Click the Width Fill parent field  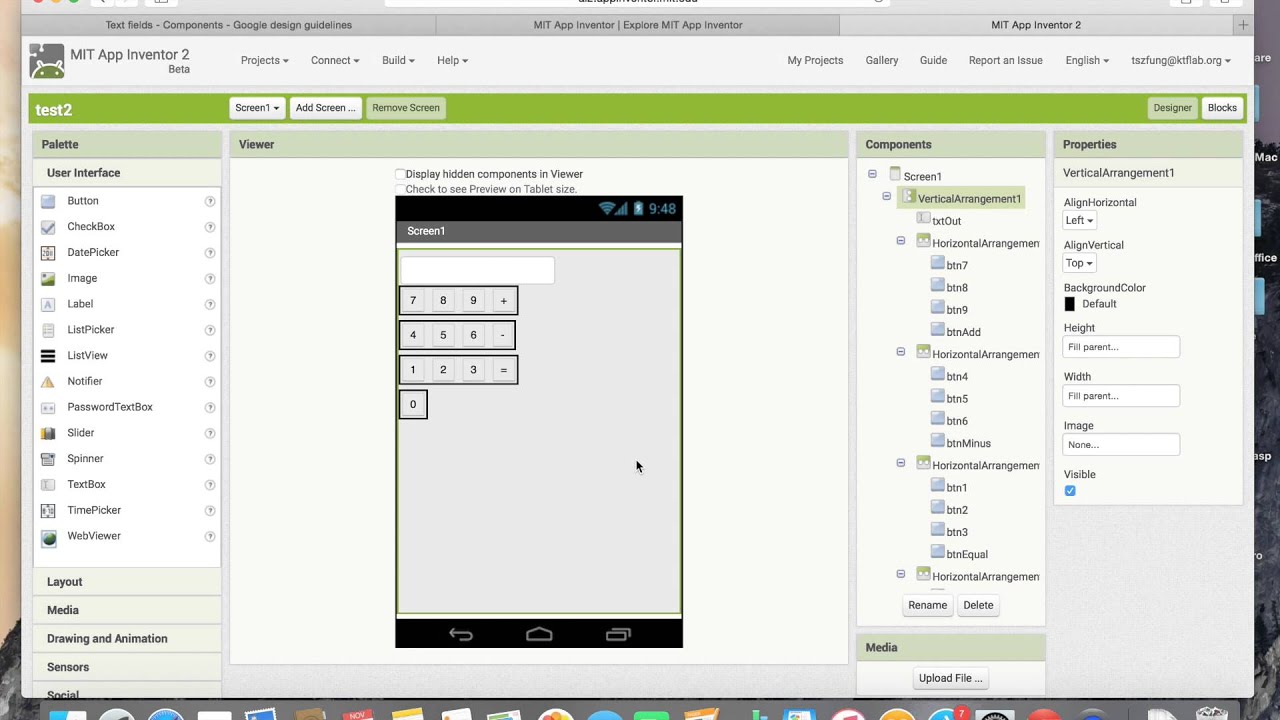[x=1121, y=396]
